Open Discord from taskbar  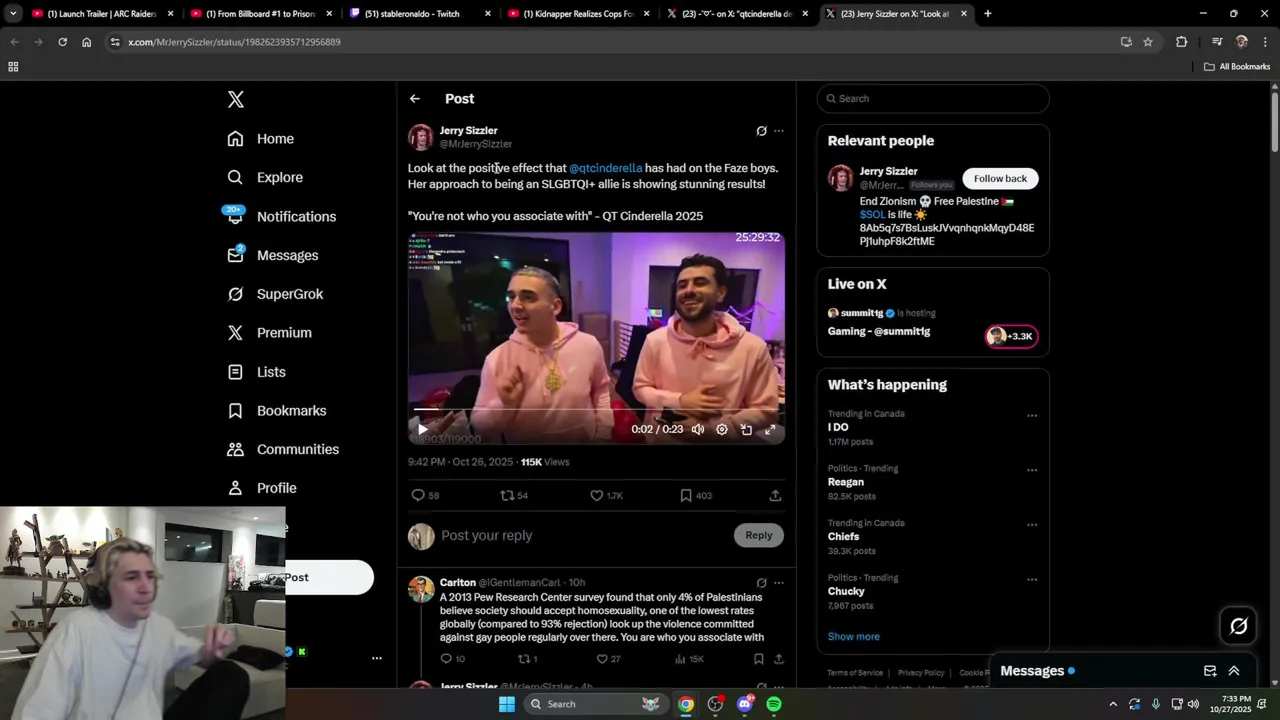click(x=744, y=704)
